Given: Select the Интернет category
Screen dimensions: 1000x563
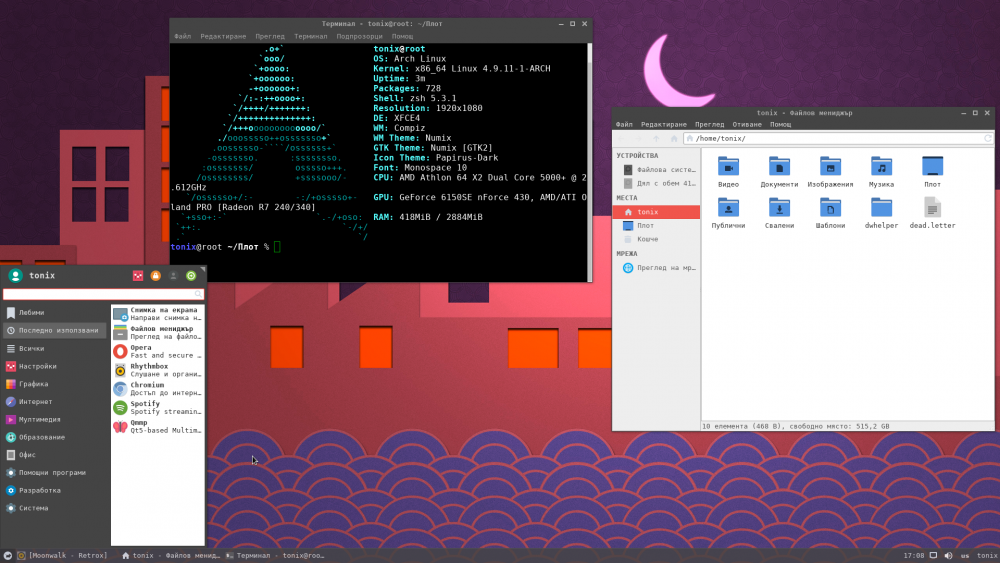Looking at the screenshot, I should (x=55, y=402).
